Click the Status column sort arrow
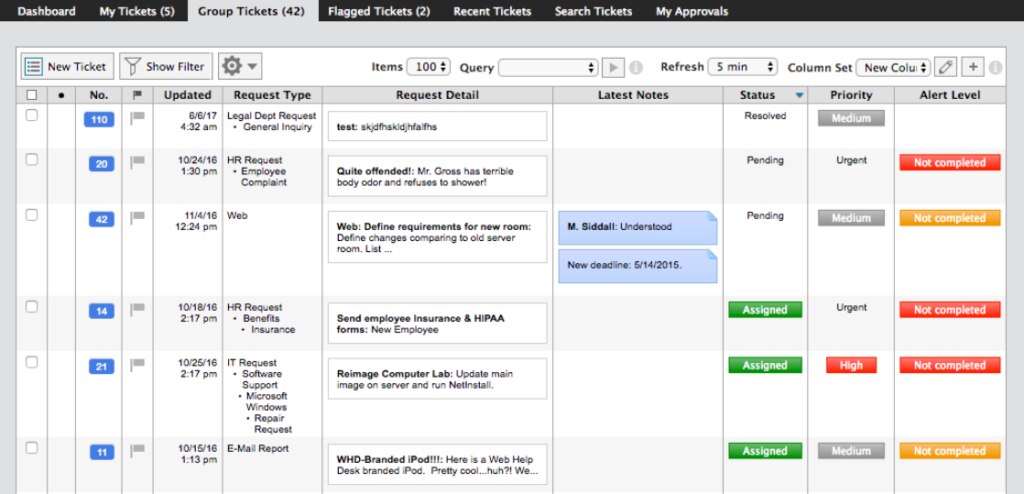Image resolution: width=1024 pixels, height=494 pixels. [799, 95]
